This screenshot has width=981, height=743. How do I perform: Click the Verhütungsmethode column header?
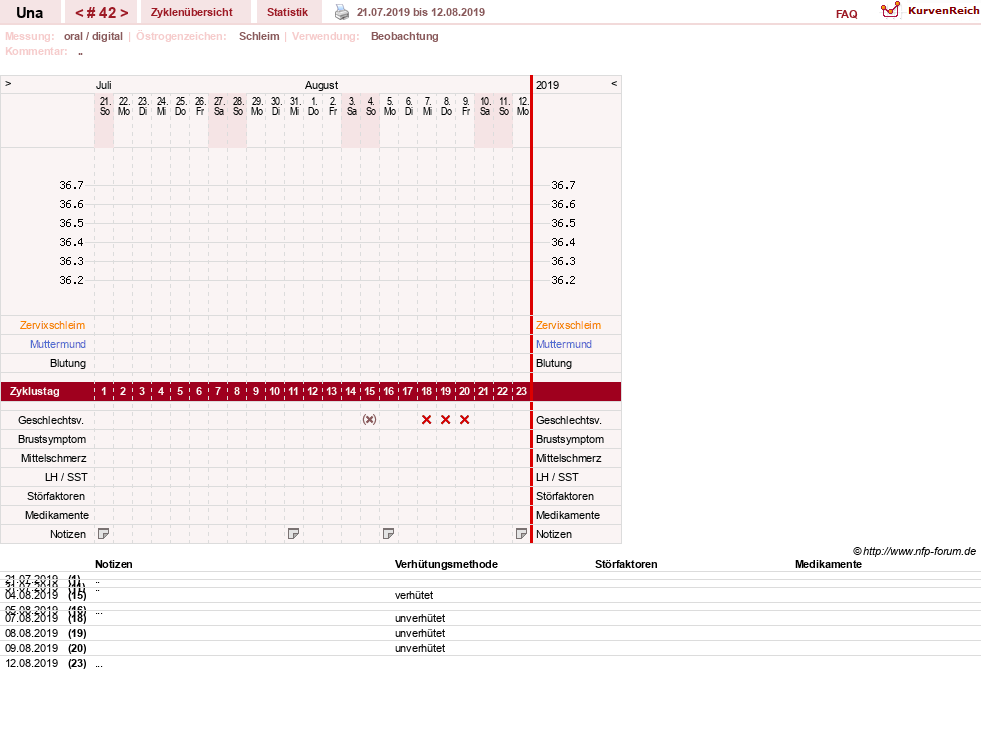(x=446, y=564)
